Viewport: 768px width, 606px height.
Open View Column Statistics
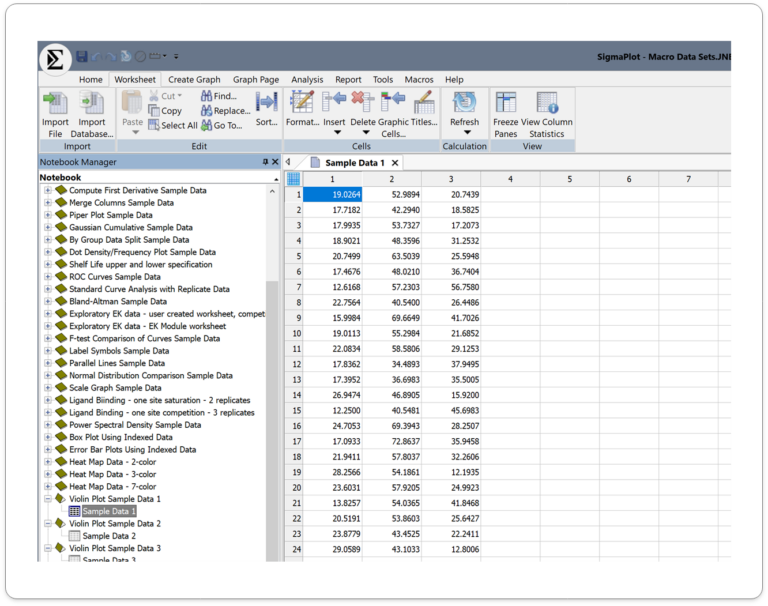tap(547, 103)
